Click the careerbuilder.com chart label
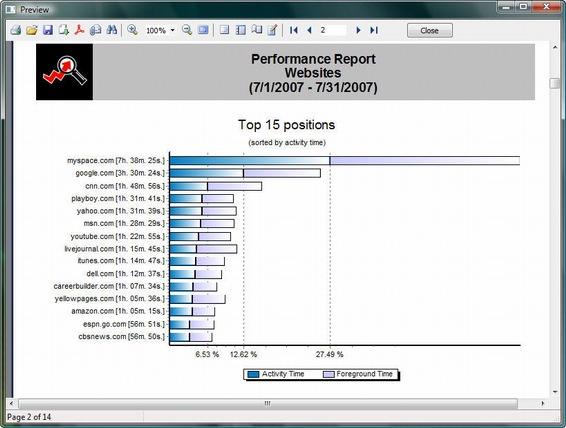This screenshot has width=566, height=428. coord(109,286)
